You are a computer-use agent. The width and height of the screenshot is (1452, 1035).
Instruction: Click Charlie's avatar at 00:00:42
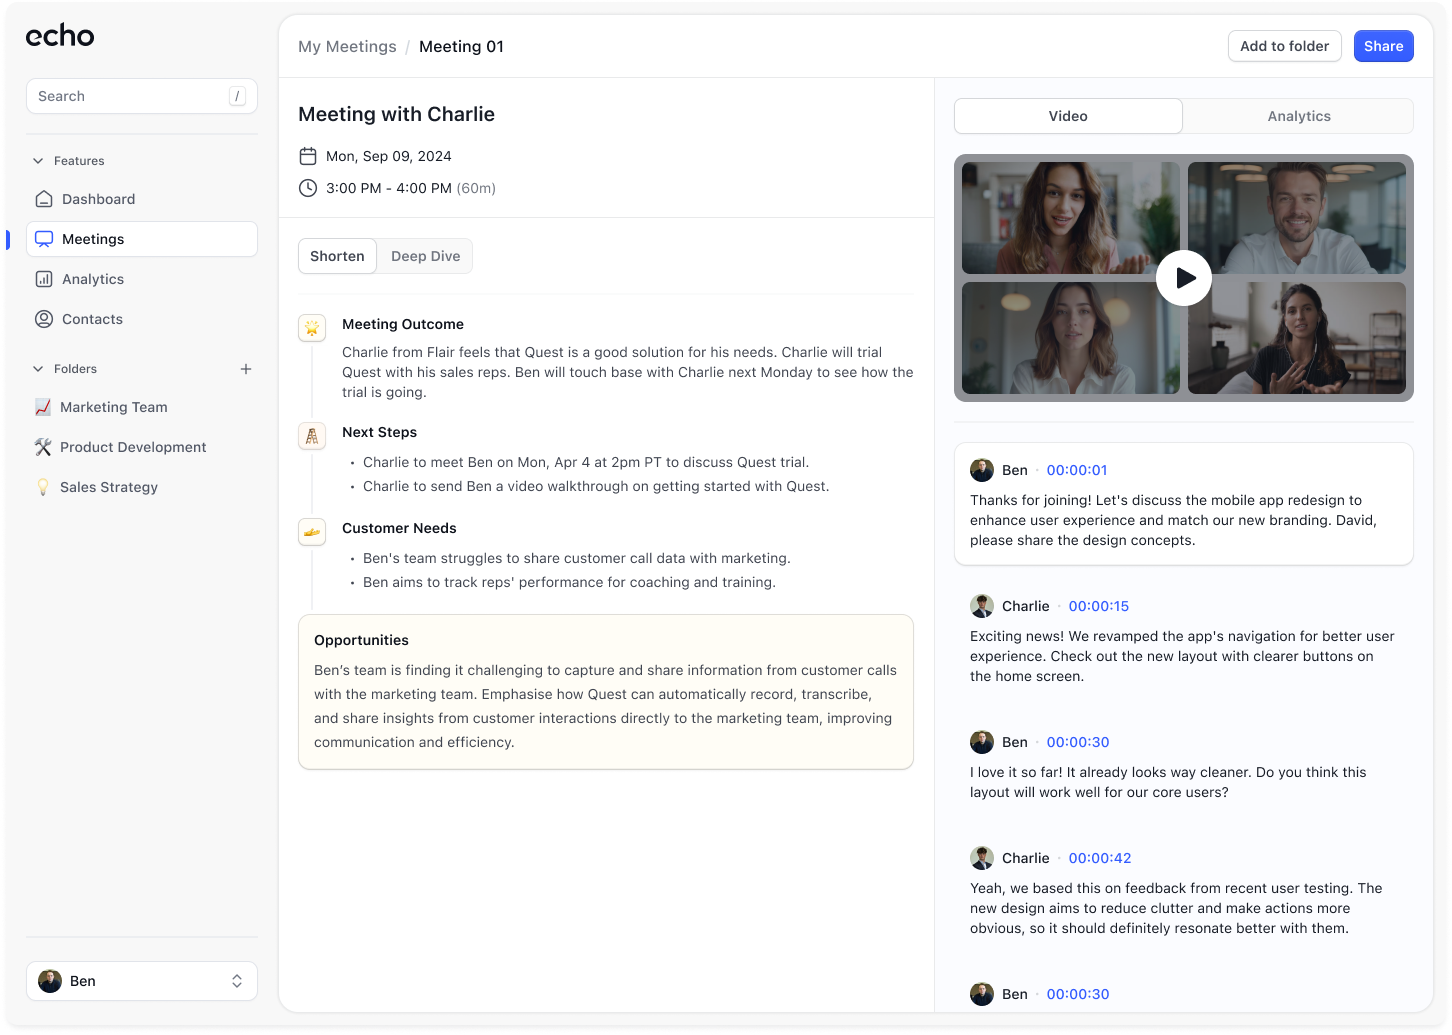pyautogui.click(x=982, y=858)
